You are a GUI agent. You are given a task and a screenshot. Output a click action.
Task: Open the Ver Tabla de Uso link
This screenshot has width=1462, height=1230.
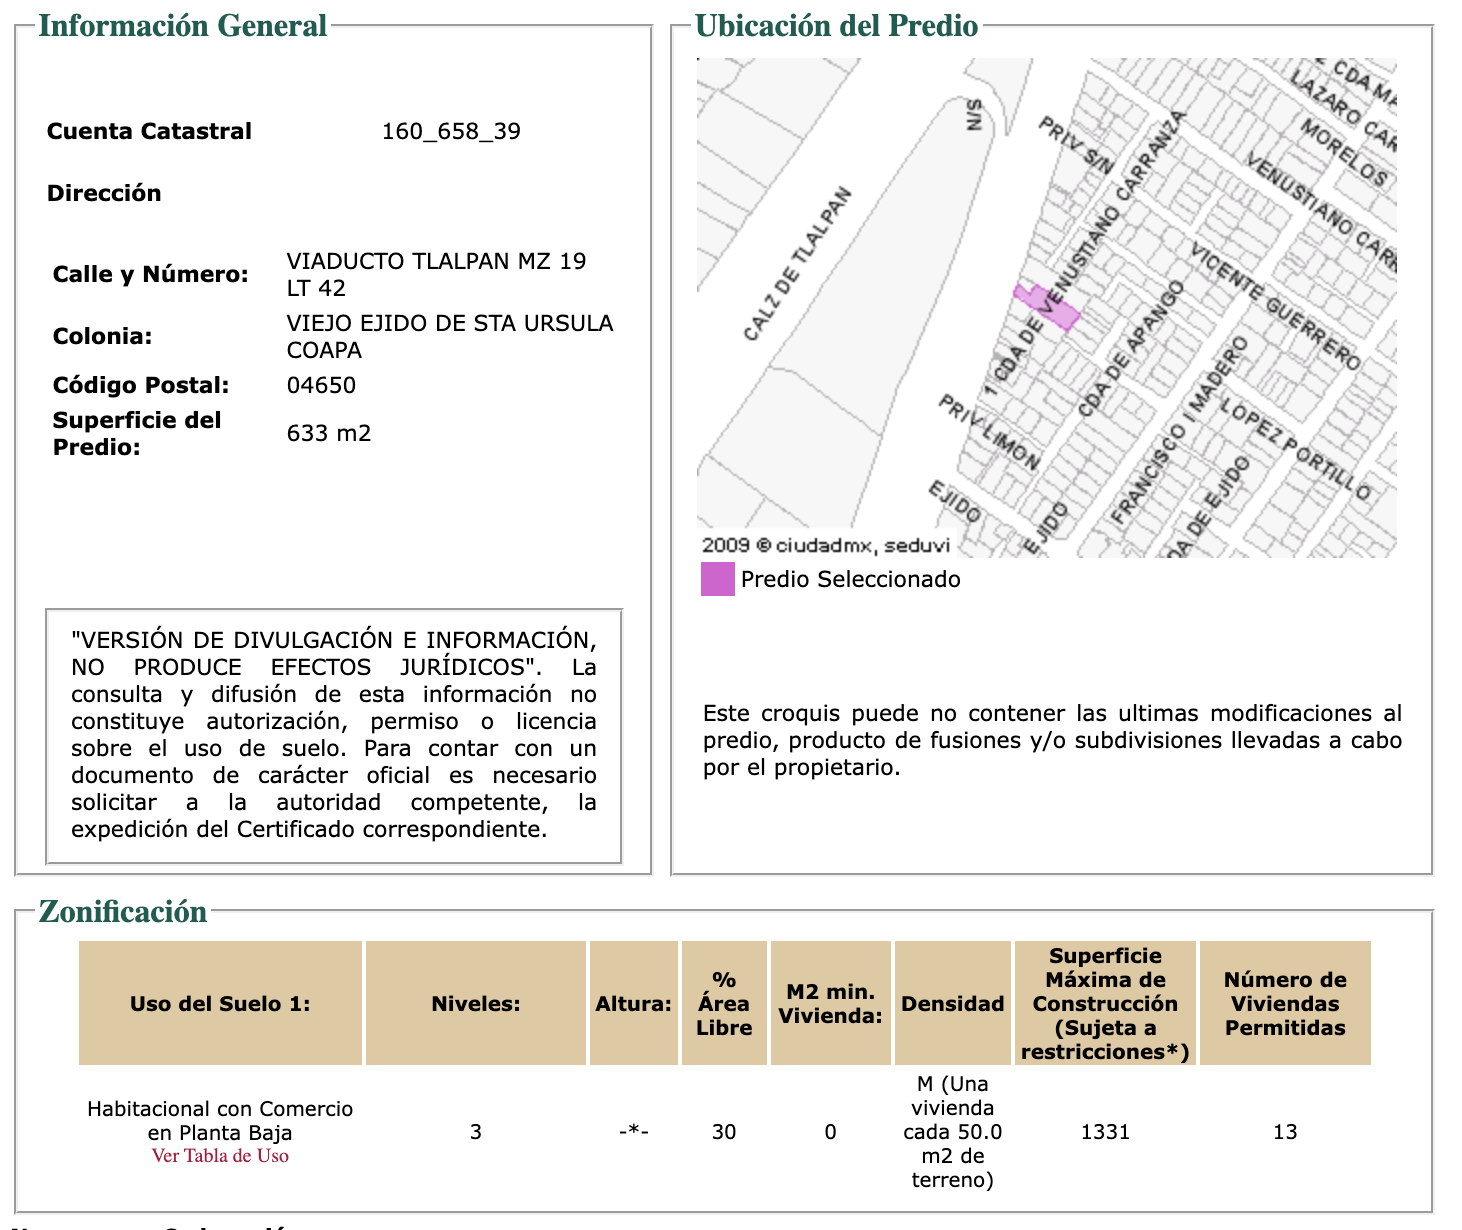[220, 1156]
